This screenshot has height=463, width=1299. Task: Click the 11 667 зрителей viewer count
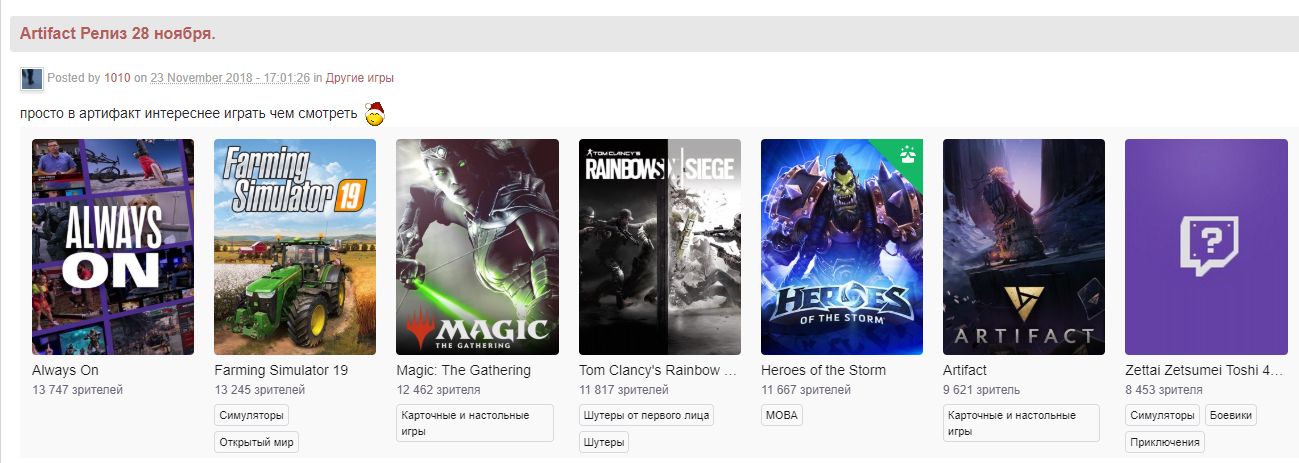pos(806,390)
